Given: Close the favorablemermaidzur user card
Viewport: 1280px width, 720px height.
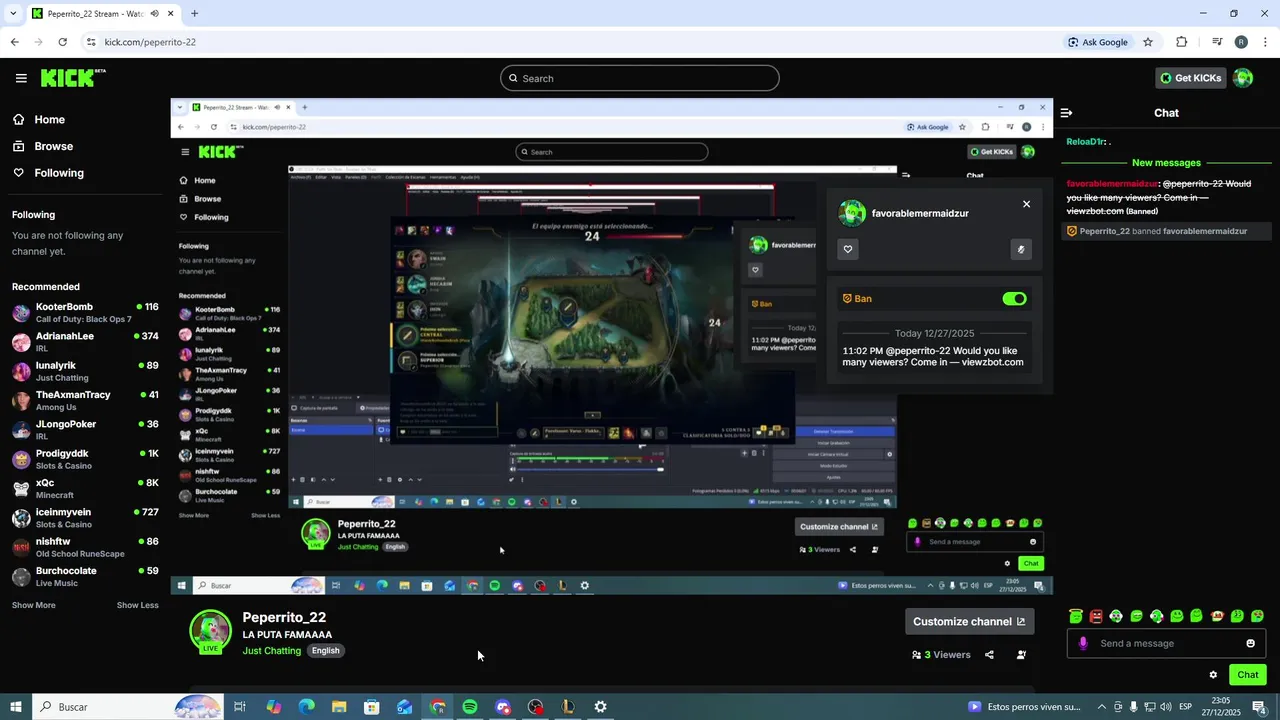Looking at the screenshot, I should pos(1026,204).
